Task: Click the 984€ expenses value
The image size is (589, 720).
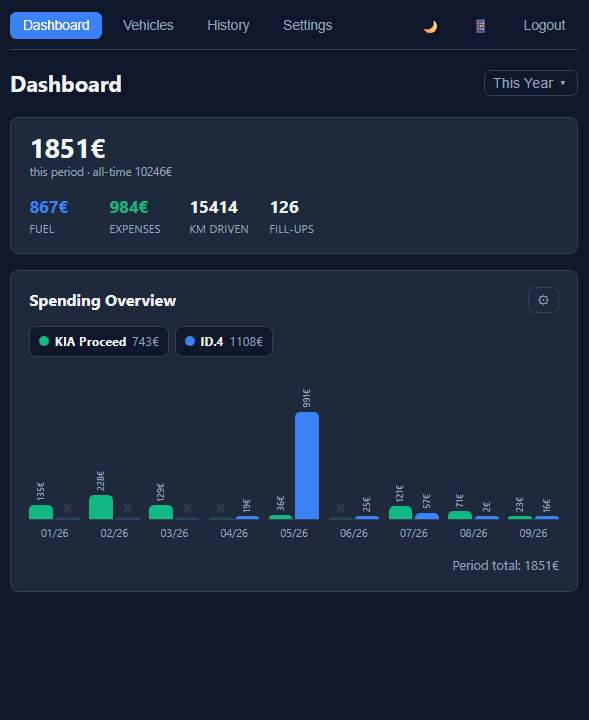Action: point(129,208)
